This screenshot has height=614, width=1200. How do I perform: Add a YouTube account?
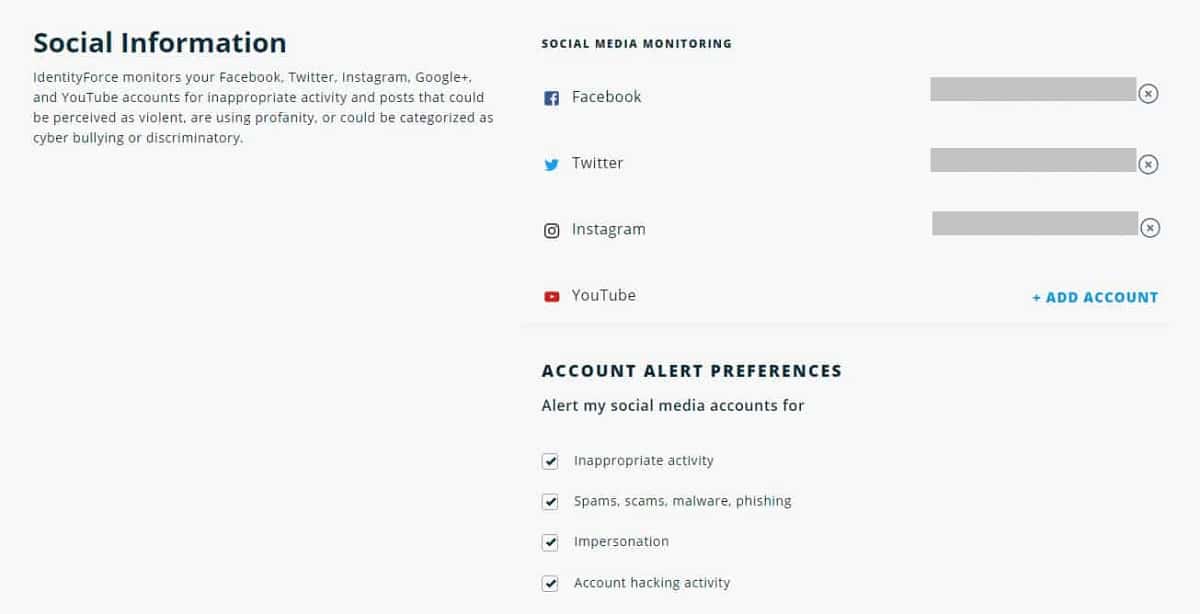point(1095,297)
